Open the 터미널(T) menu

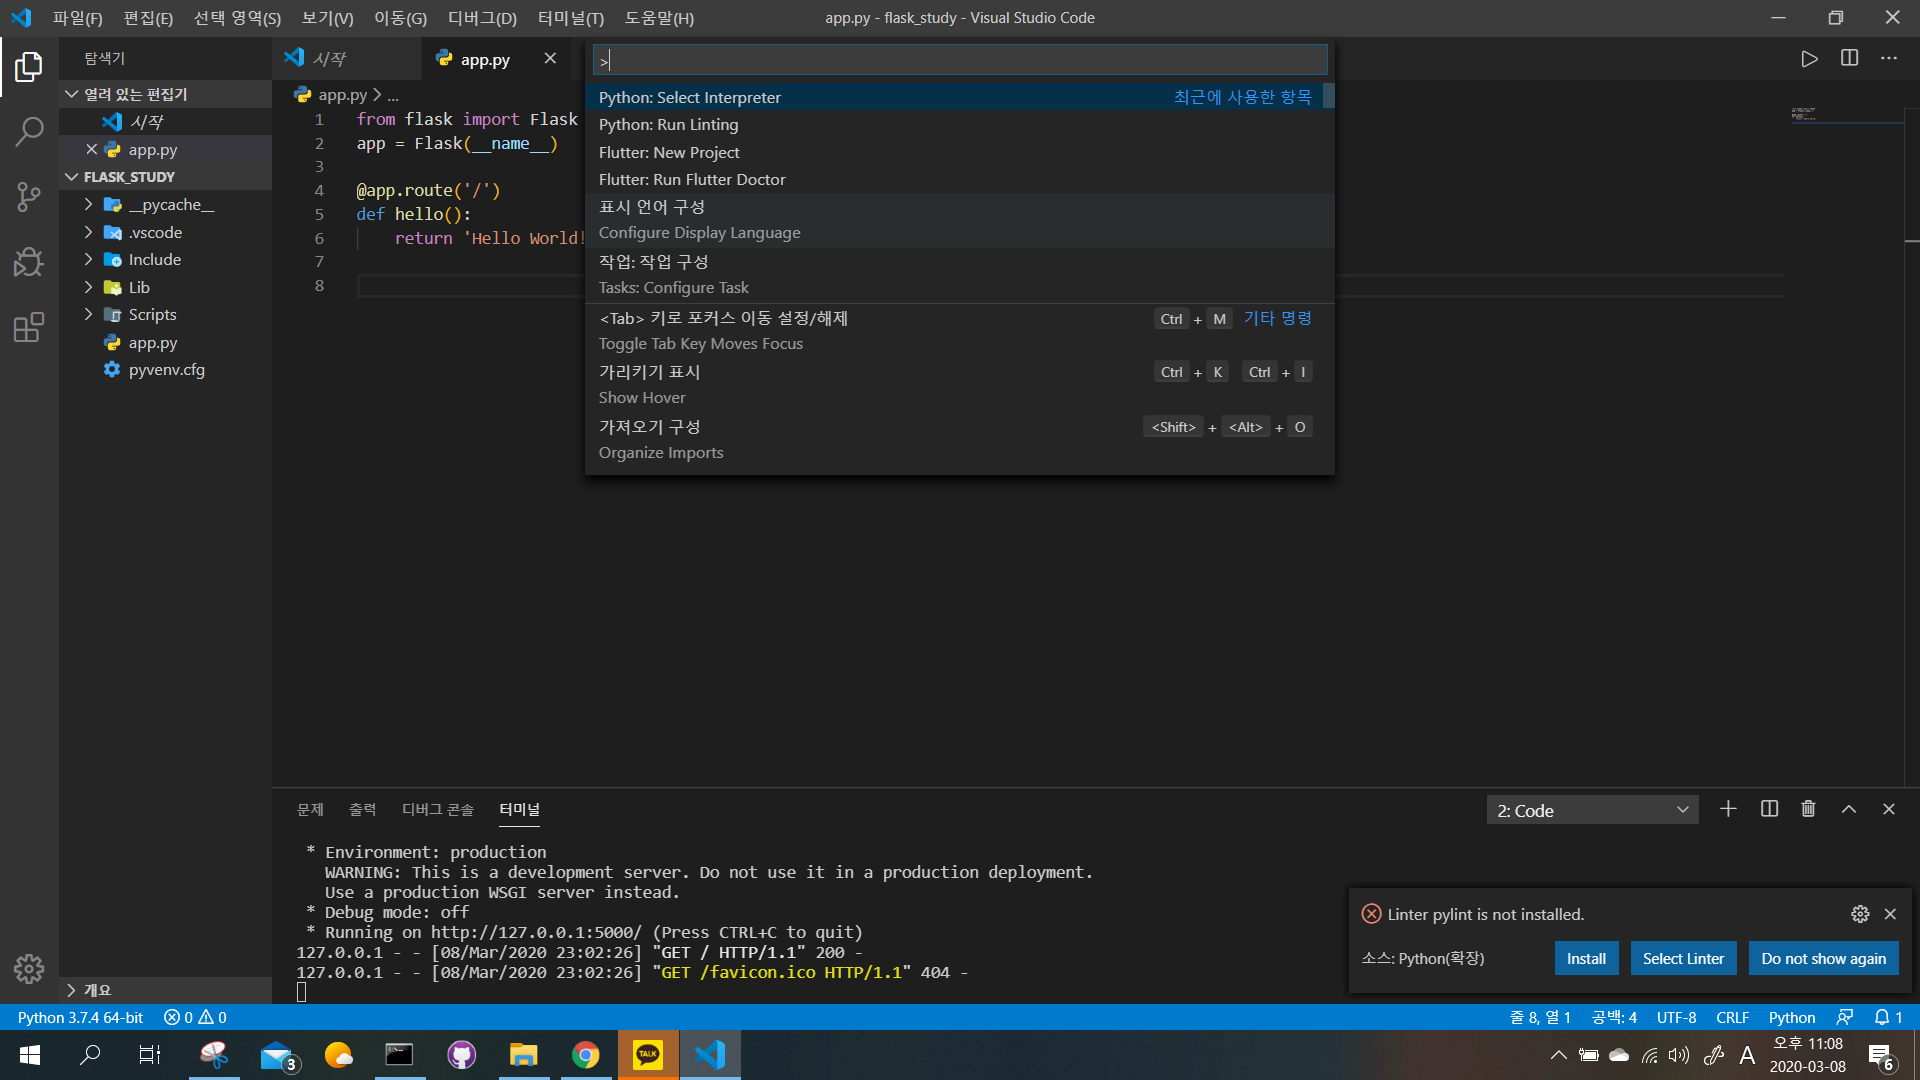(570, 18)
